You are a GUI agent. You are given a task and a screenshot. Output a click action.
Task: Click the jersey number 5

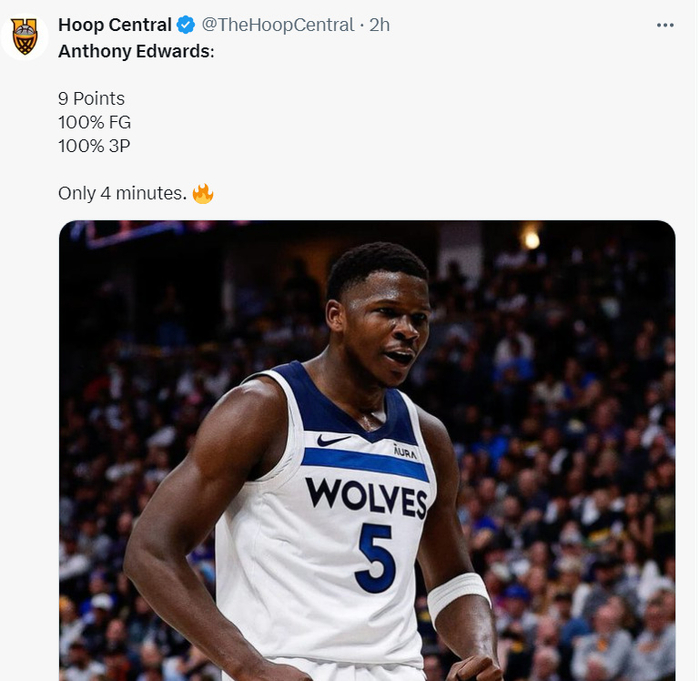tap(375, 556)
